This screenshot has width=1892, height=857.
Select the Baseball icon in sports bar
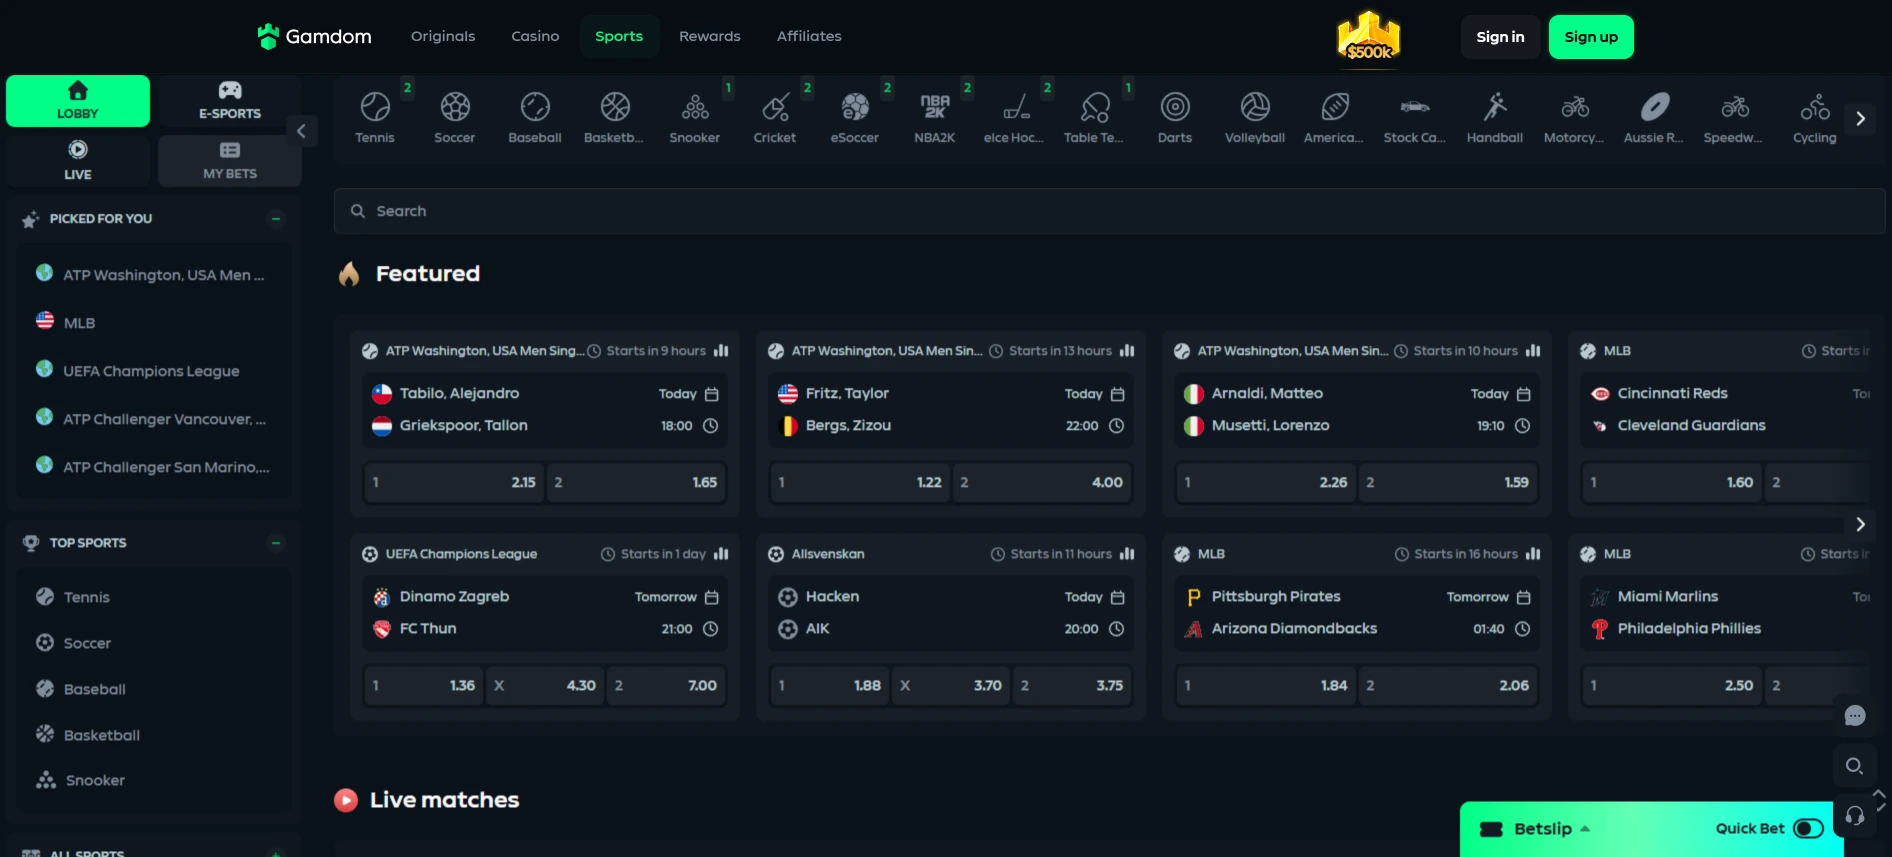click(535, 107)
